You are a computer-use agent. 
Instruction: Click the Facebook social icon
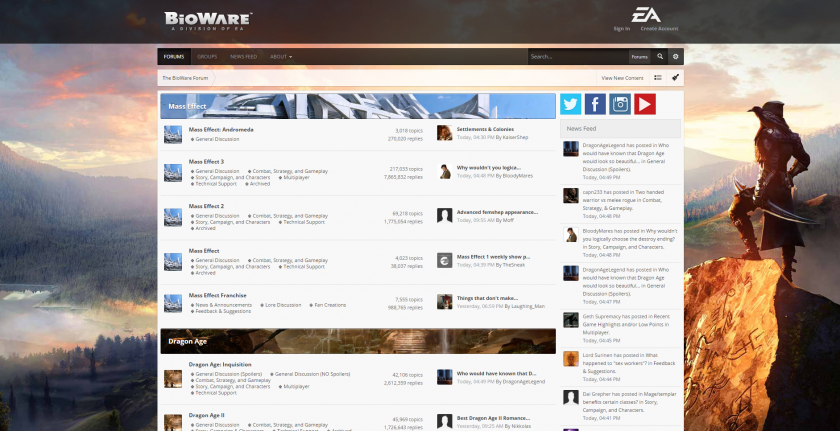point(595,104)
